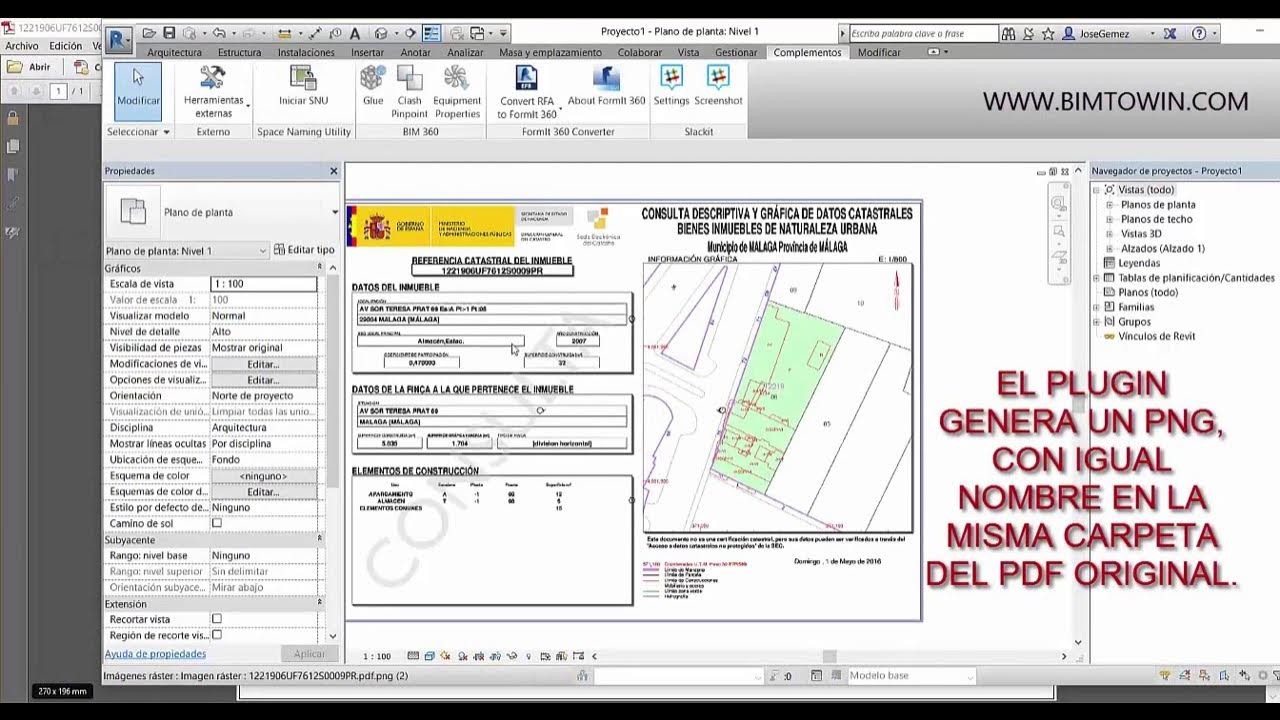Select the Text 'A' tool icon
Viewport: 1280px width, 720px height.
(354, 33)
